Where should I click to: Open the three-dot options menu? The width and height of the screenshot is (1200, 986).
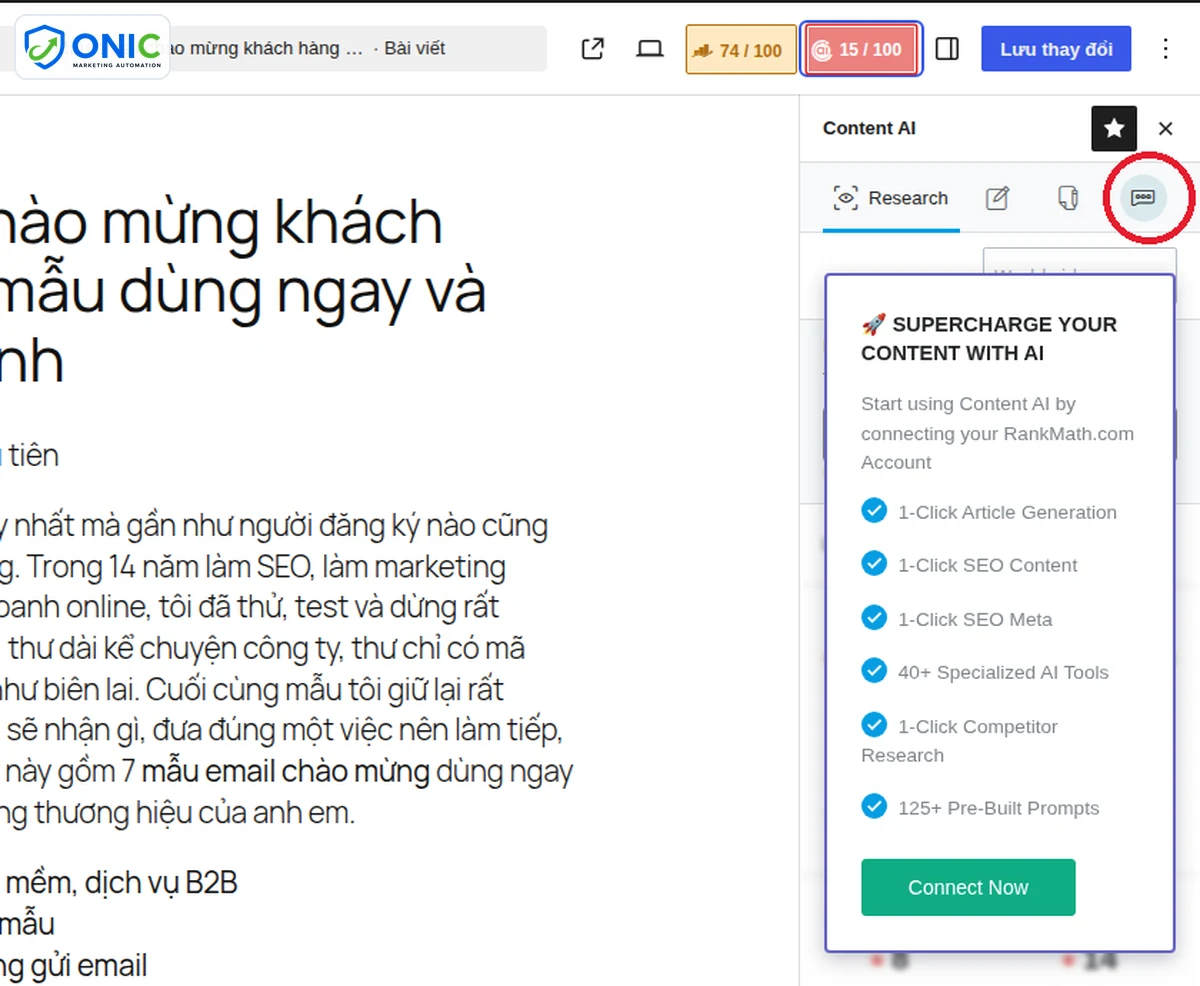[1165, 48]
